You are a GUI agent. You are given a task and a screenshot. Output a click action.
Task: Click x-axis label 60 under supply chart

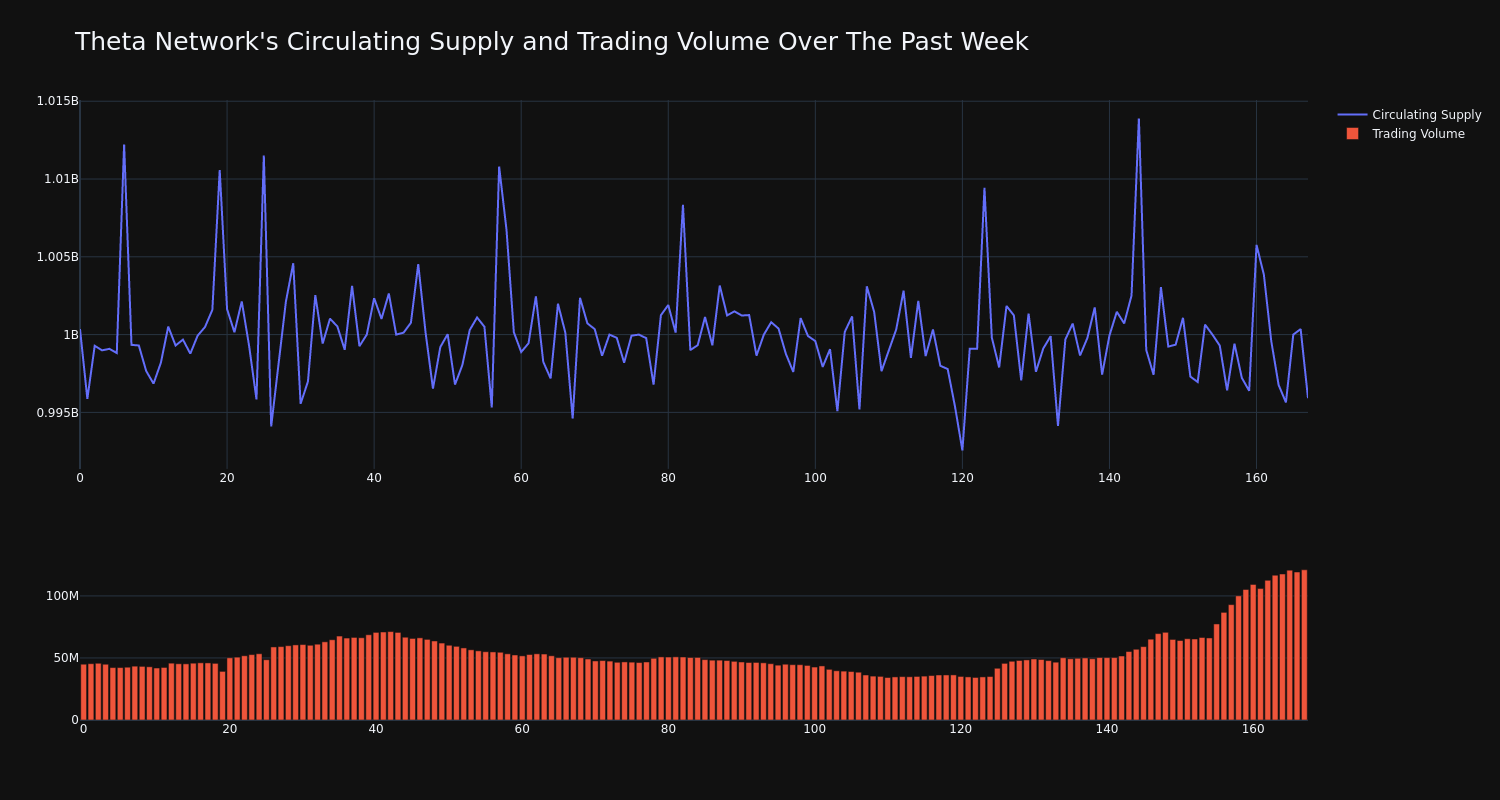pos(521,478)
